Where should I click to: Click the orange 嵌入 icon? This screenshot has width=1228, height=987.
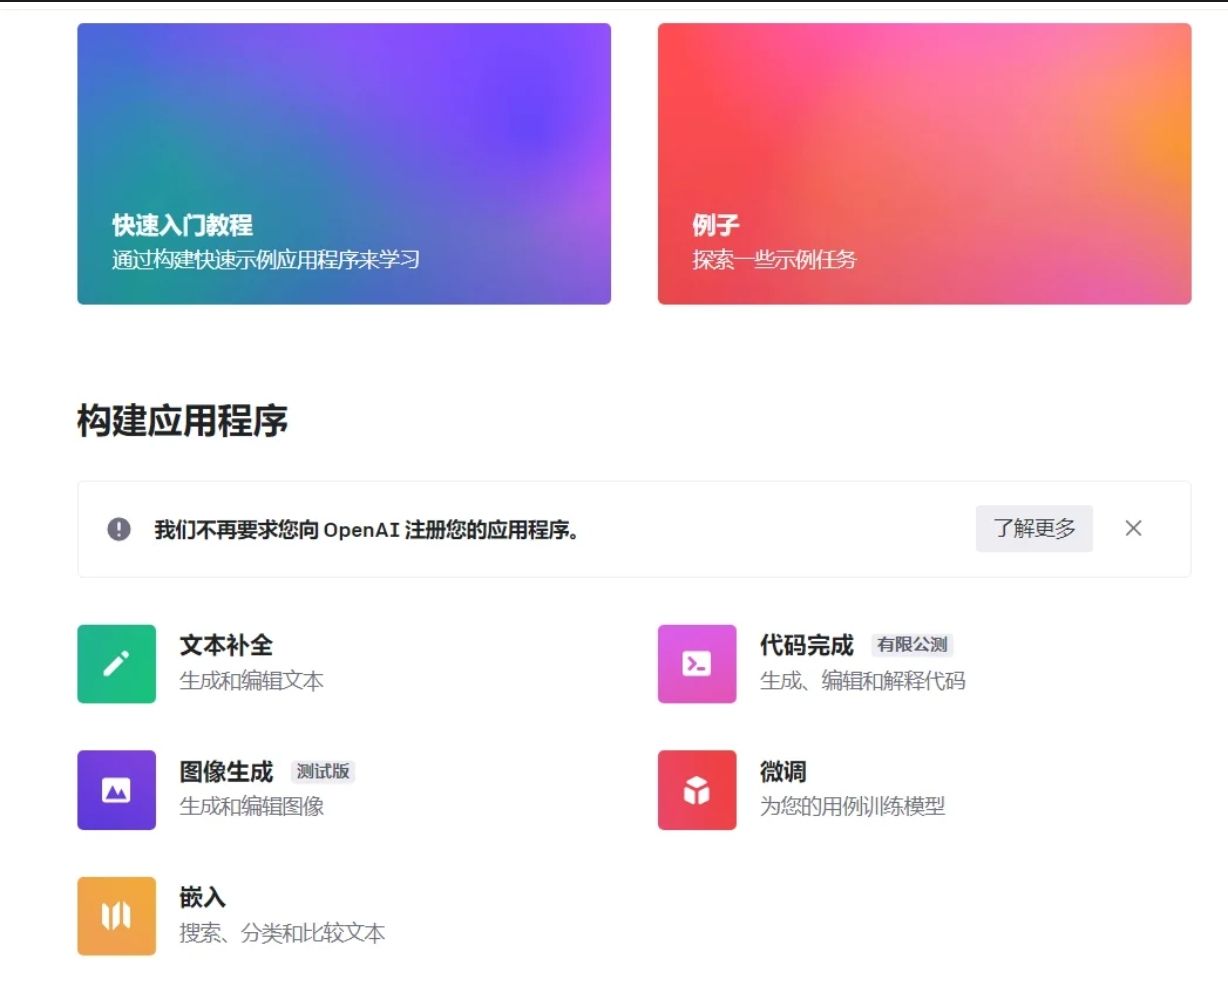tap(116, 916)
